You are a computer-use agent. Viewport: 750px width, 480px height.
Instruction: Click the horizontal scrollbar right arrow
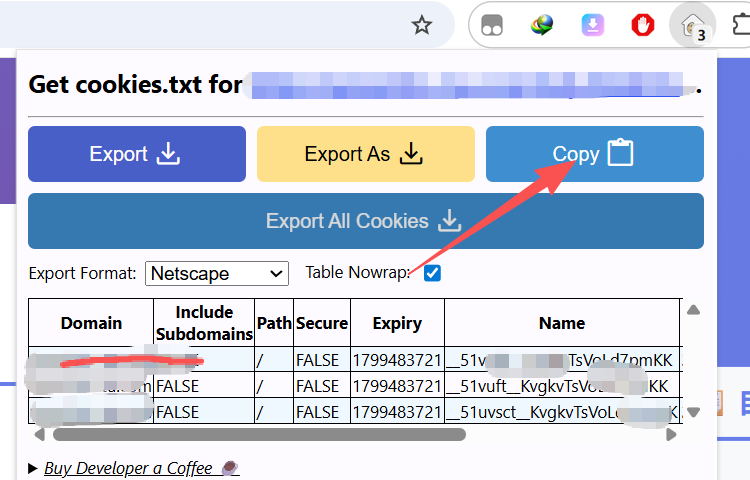(x=671, y=435)
